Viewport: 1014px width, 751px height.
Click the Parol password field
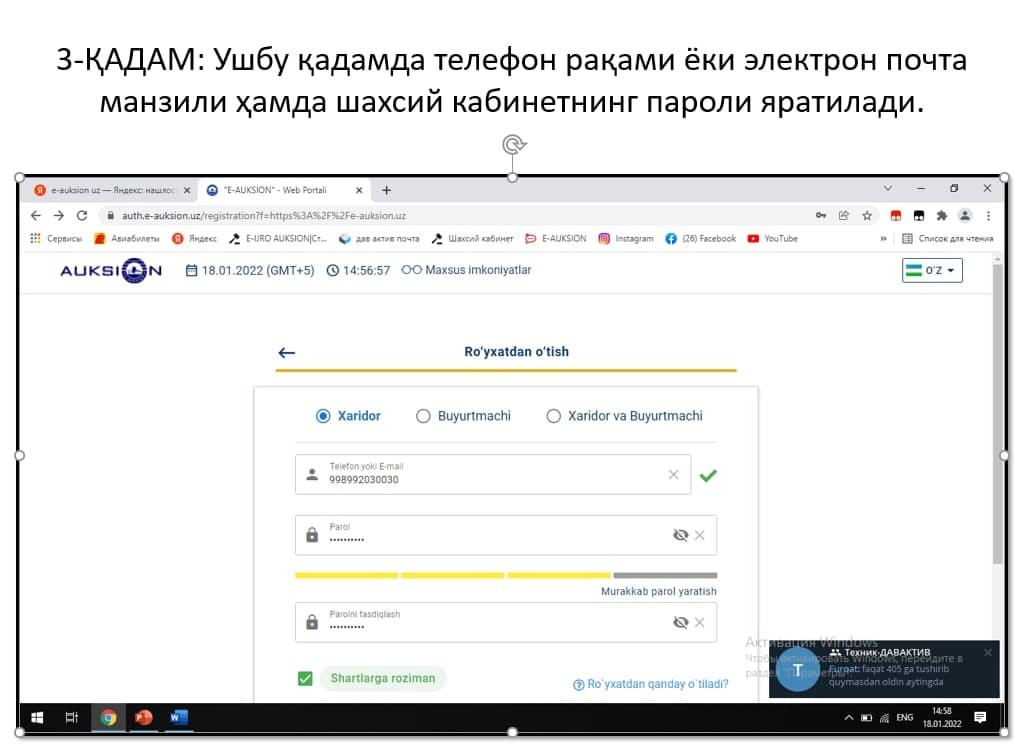point(506,535)
